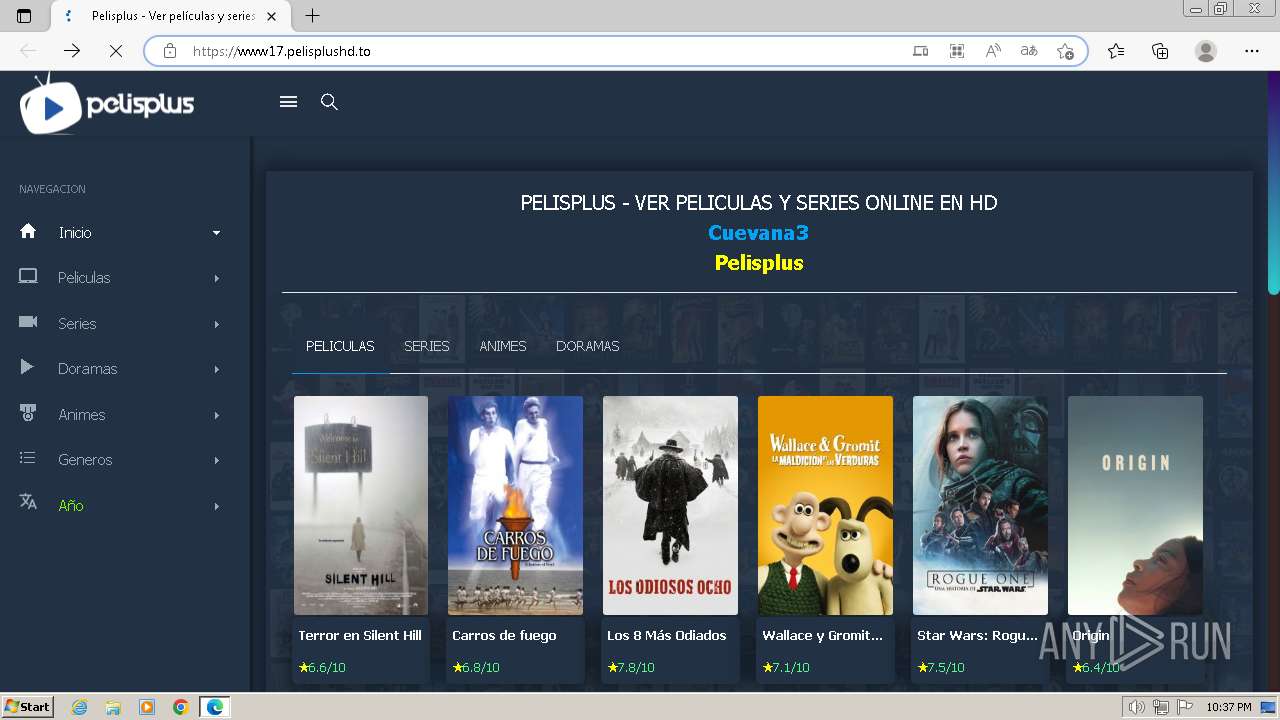Click the Wallace & Gromit poster

(x=825, y=505)
